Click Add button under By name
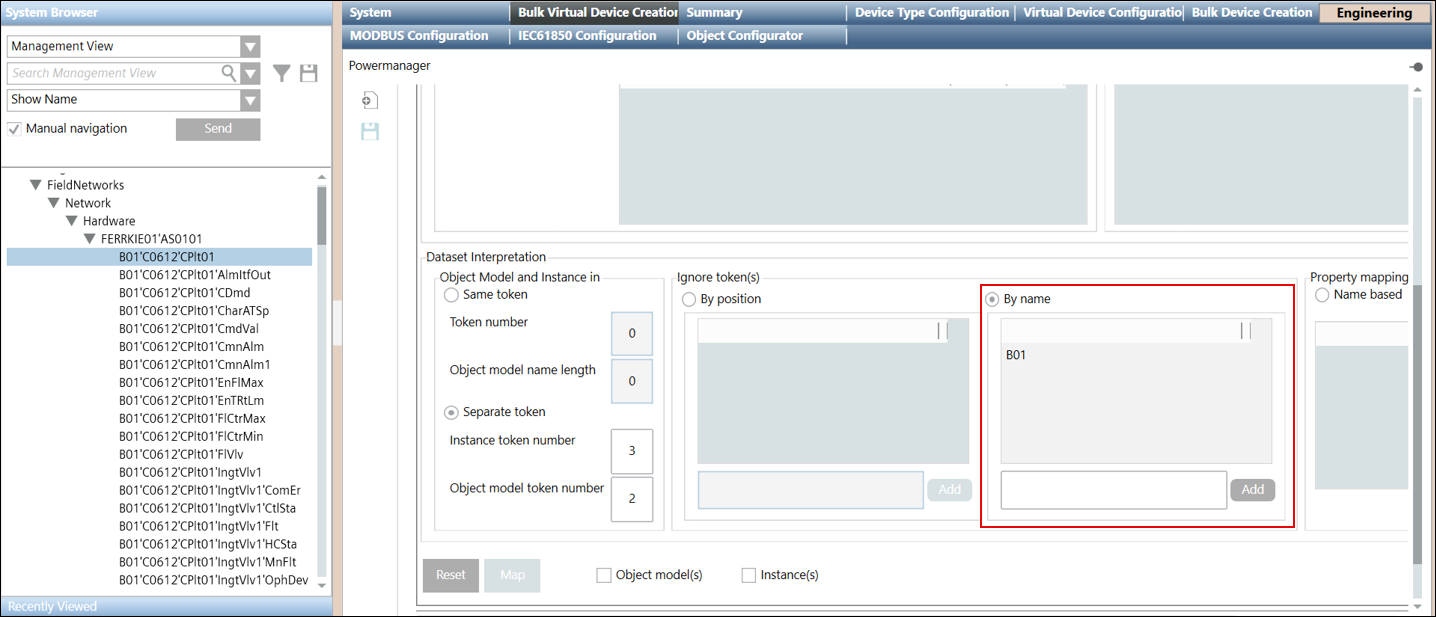 pos(1252,490)
